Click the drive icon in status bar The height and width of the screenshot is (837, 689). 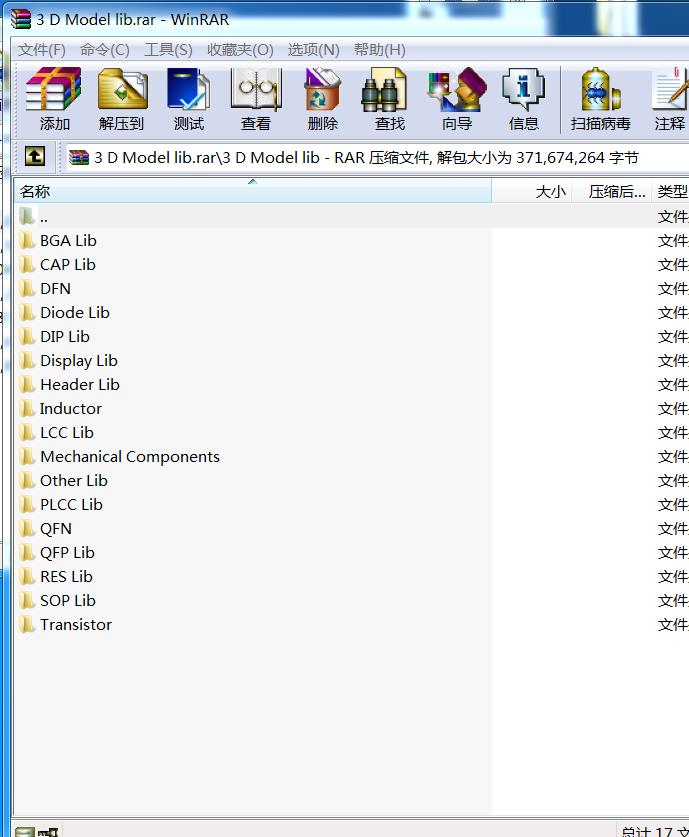(25, 832)
